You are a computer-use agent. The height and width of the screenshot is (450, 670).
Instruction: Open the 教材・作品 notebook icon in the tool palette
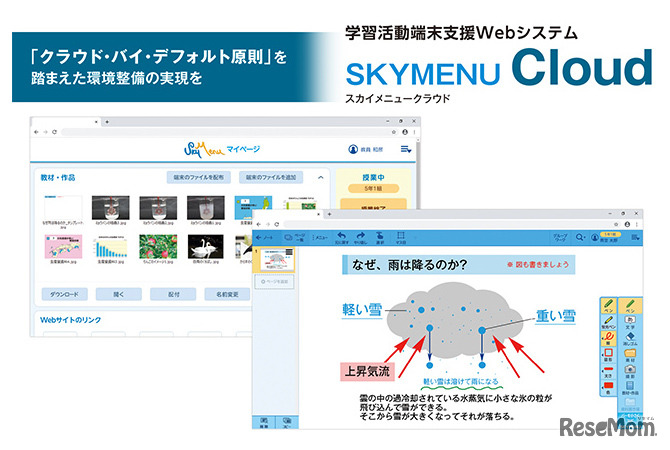click(x=630, y=388)
